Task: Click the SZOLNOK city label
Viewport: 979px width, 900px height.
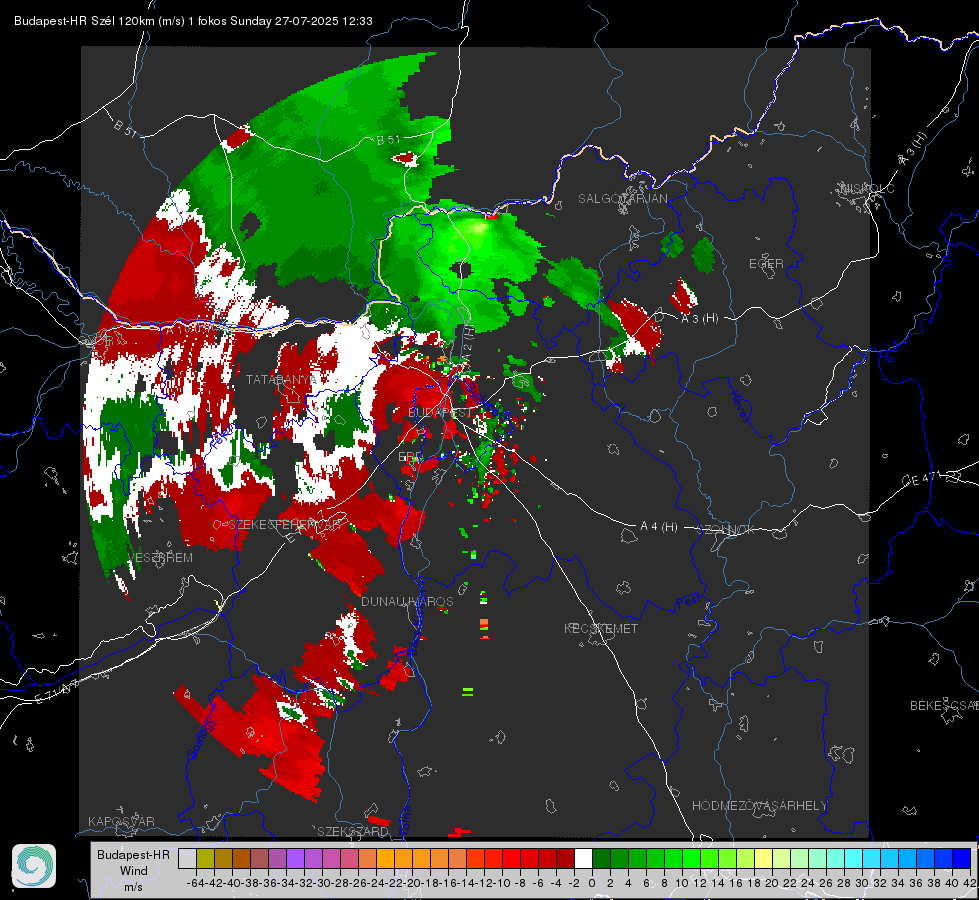Action: click(x=726, y=530)
